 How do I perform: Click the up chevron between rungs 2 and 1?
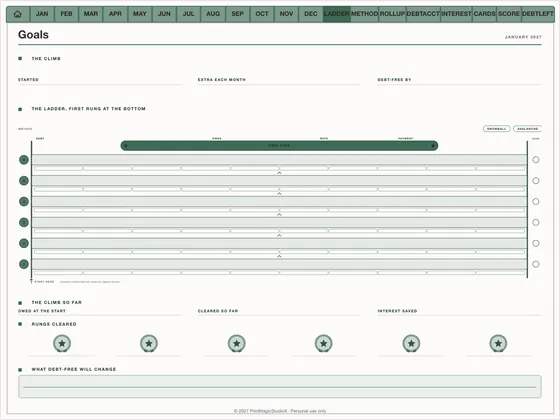pos(279,256)
